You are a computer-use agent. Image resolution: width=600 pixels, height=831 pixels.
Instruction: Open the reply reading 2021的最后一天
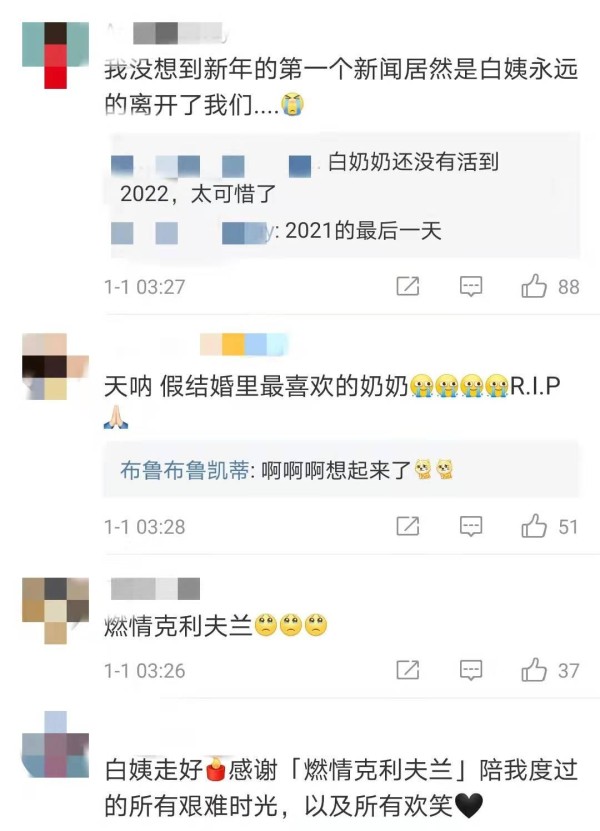[x=276, y=232]
